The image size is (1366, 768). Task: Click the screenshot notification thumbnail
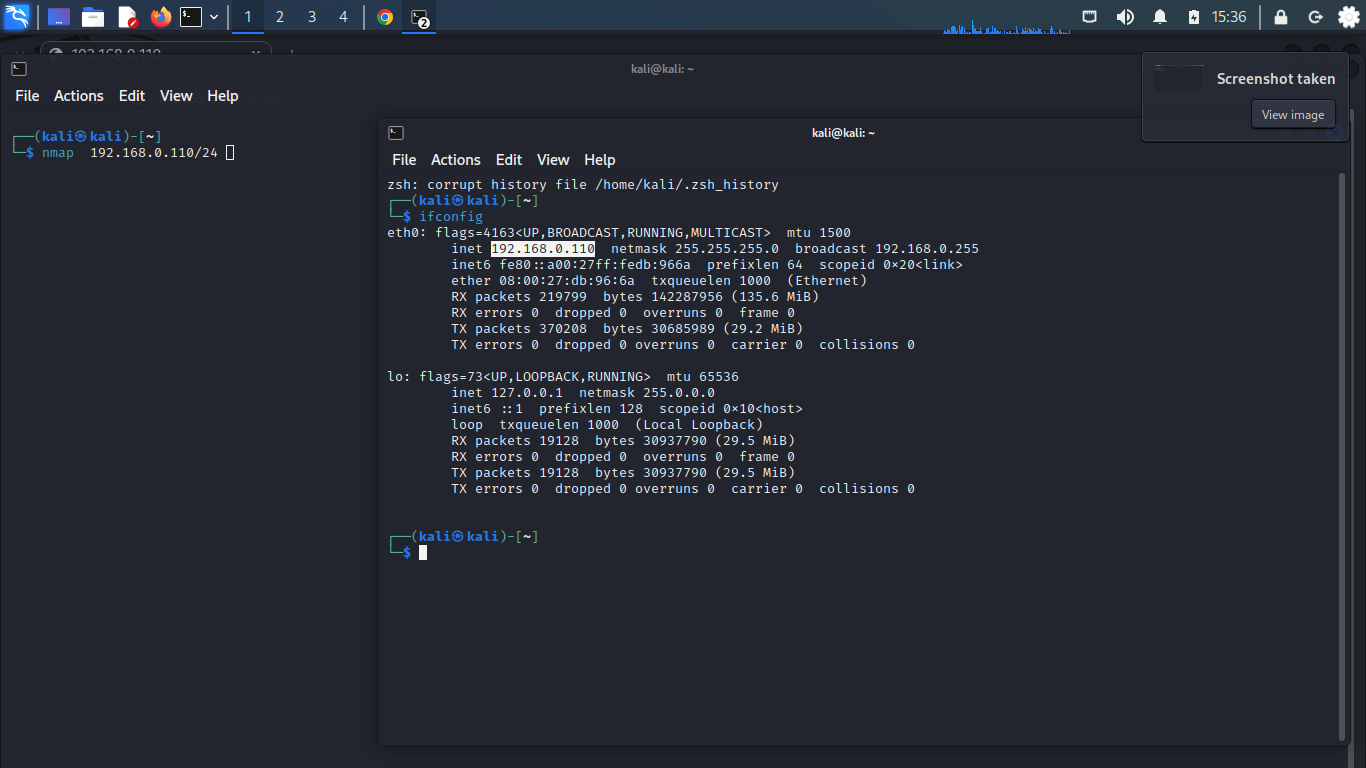[1178, 79]
